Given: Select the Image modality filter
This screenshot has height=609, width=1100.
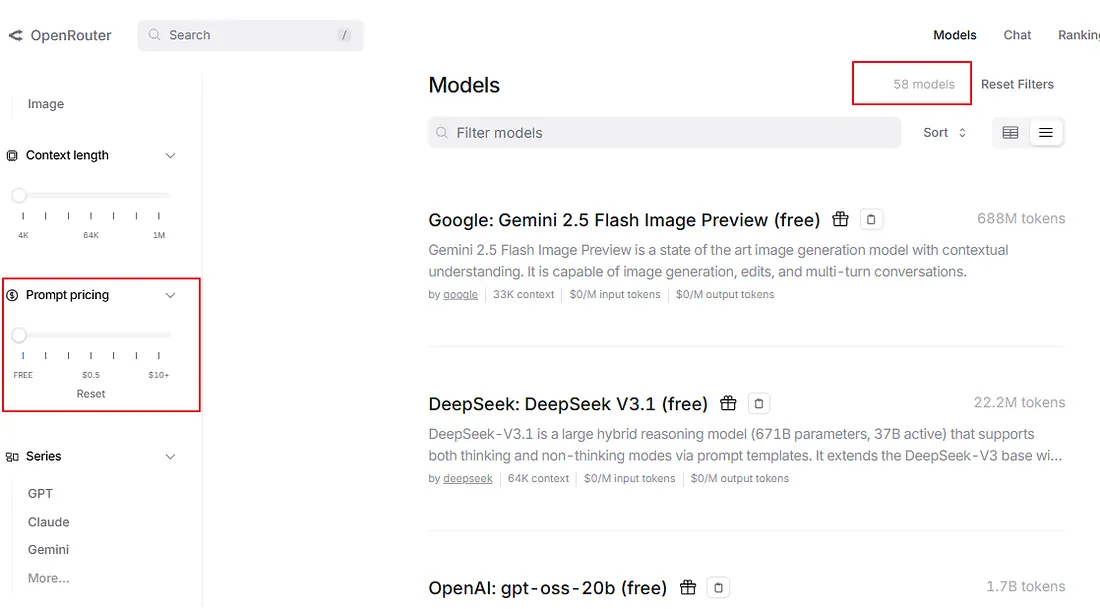Looking at the screenshot, I should pos(46,104).
